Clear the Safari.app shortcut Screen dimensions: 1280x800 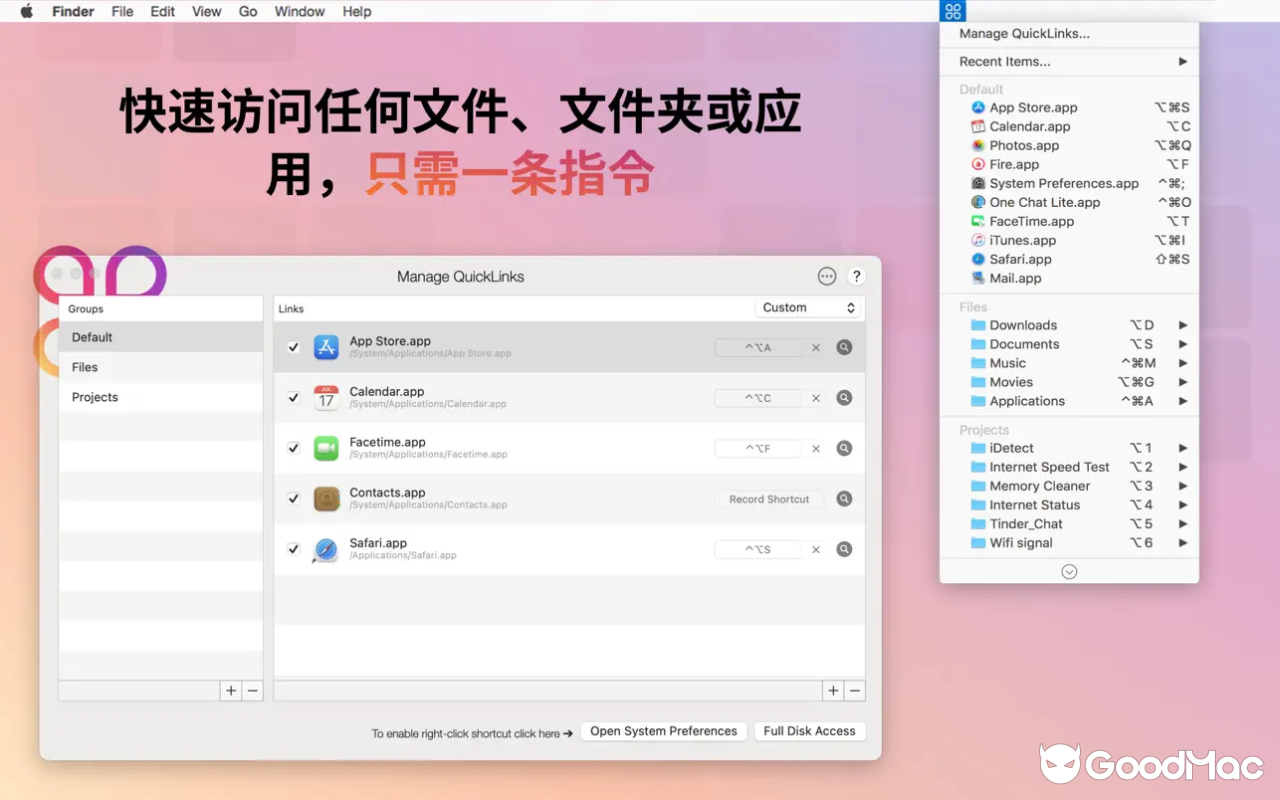point(816,550)
